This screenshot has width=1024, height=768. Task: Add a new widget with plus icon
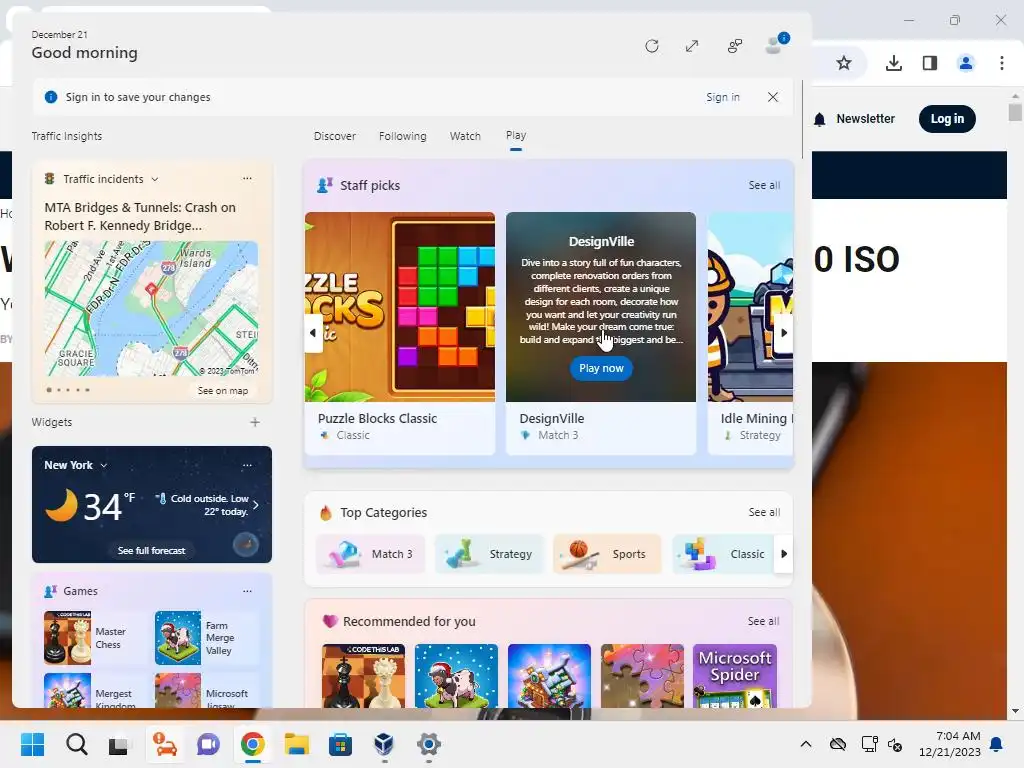[255, 422]
